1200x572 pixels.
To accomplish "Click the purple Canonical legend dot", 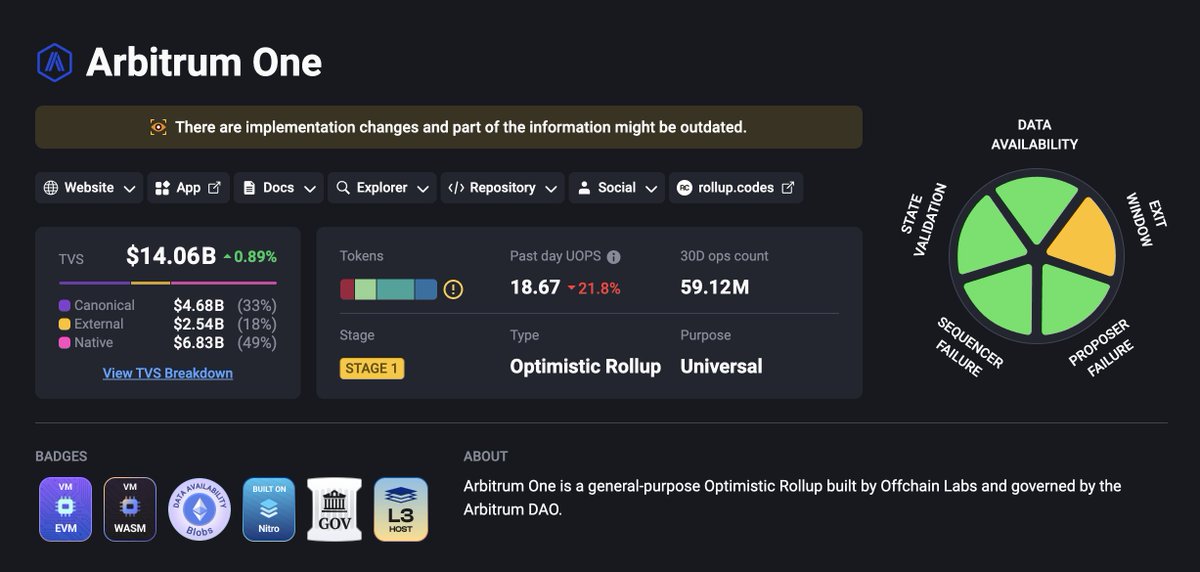I will [64, 305].
